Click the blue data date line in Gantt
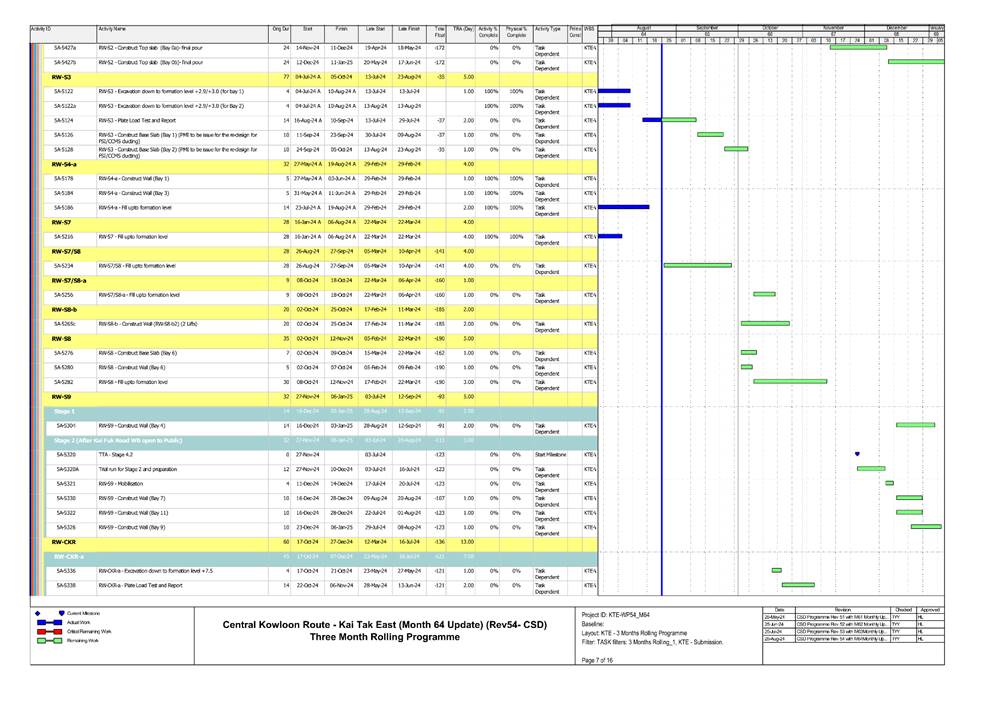This screenshot has height=708, width=1001. click(661, 300)
